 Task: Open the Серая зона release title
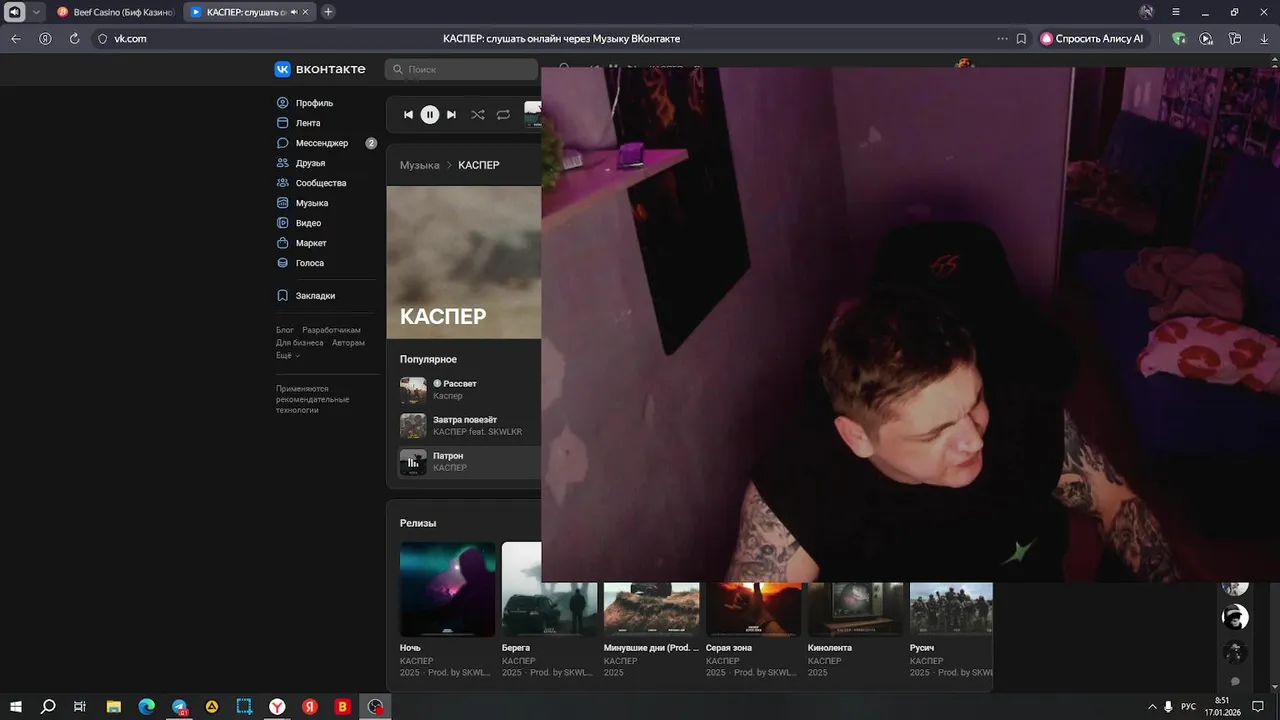tap(729, 648)
